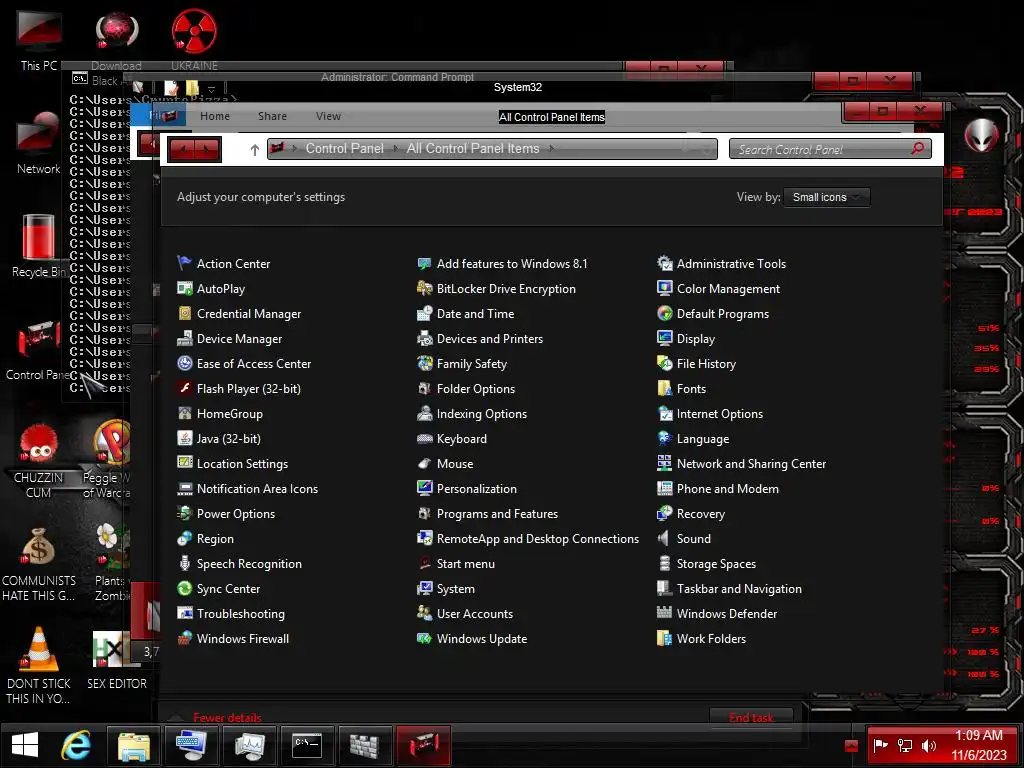Image resolution: width=1024 pixels, height=768 pixels.
Task: Select the Network desktop icon
Action: (39, 142)
